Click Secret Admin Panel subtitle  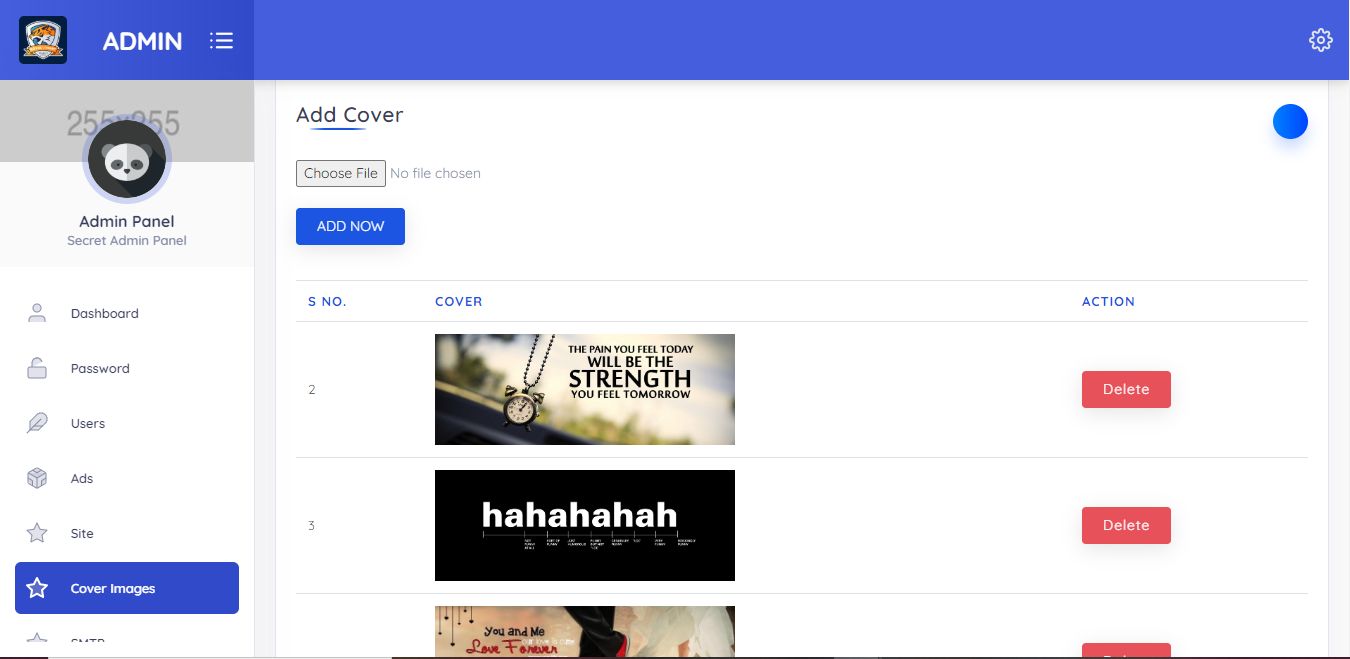[x=127, y=240]
